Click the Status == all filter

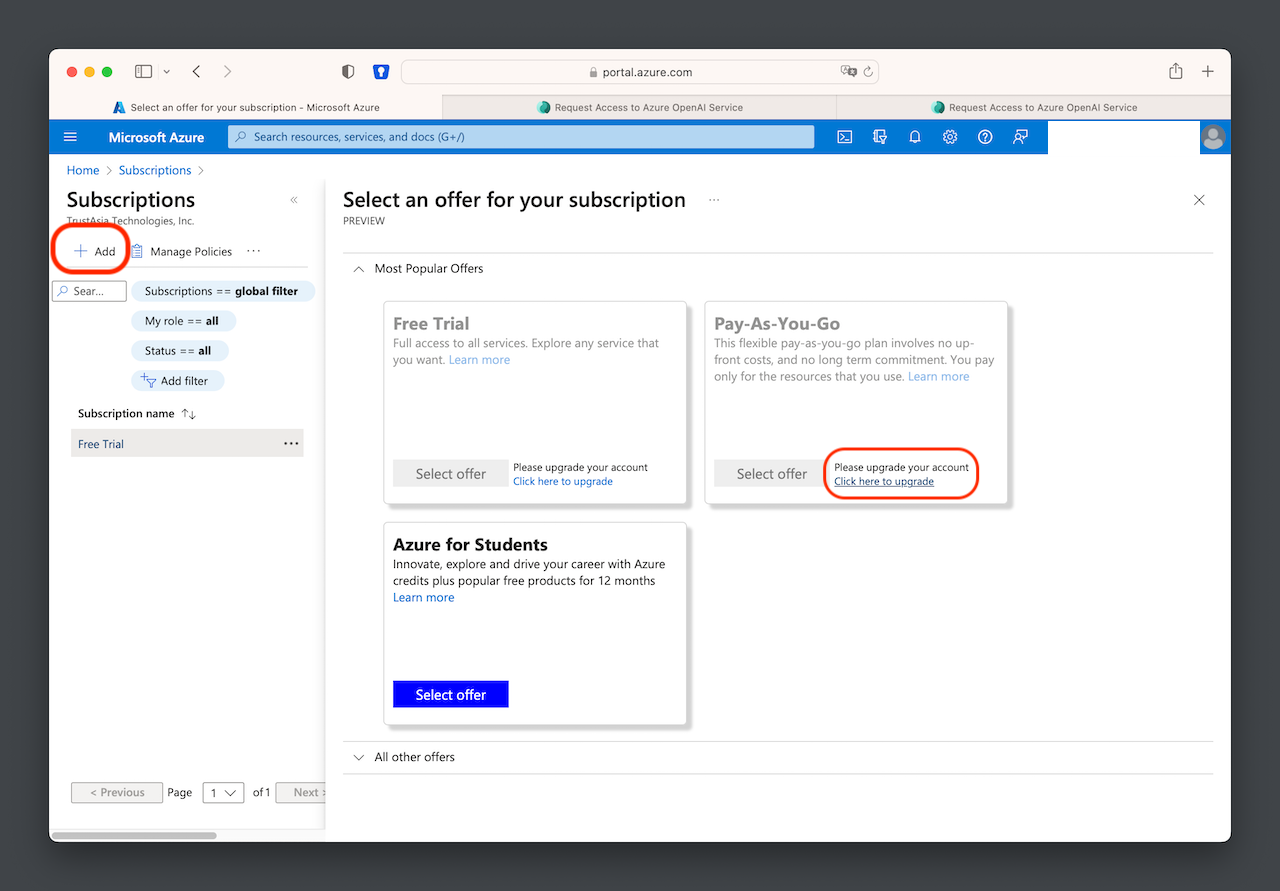[179, 351]
